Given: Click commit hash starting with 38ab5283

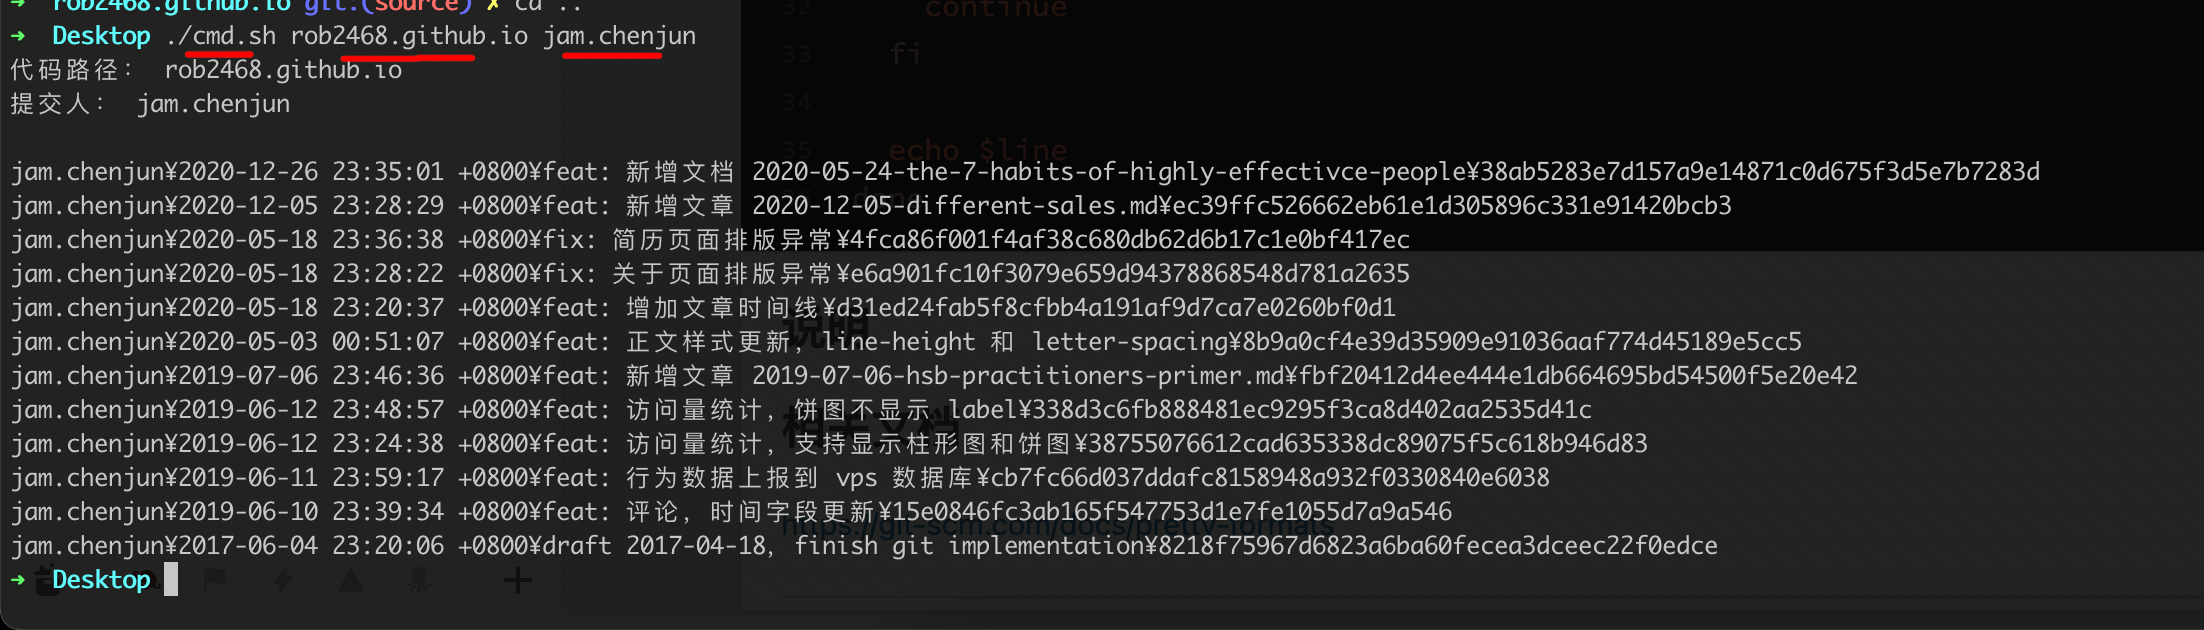Looking at the screenshot, I should tap(1759, 172).
